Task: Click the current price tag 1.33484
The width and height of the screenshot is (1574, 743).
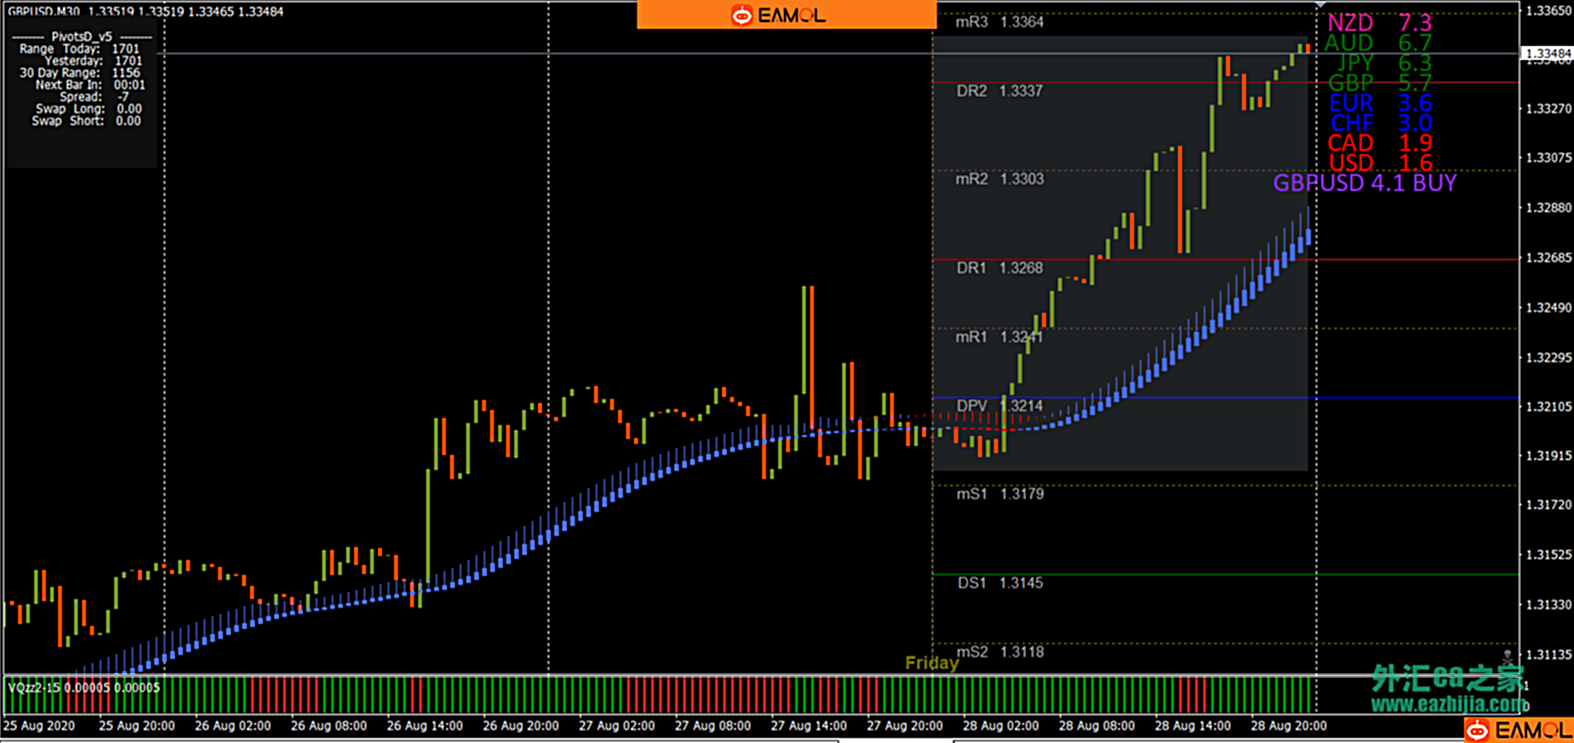Action: 1545,53
